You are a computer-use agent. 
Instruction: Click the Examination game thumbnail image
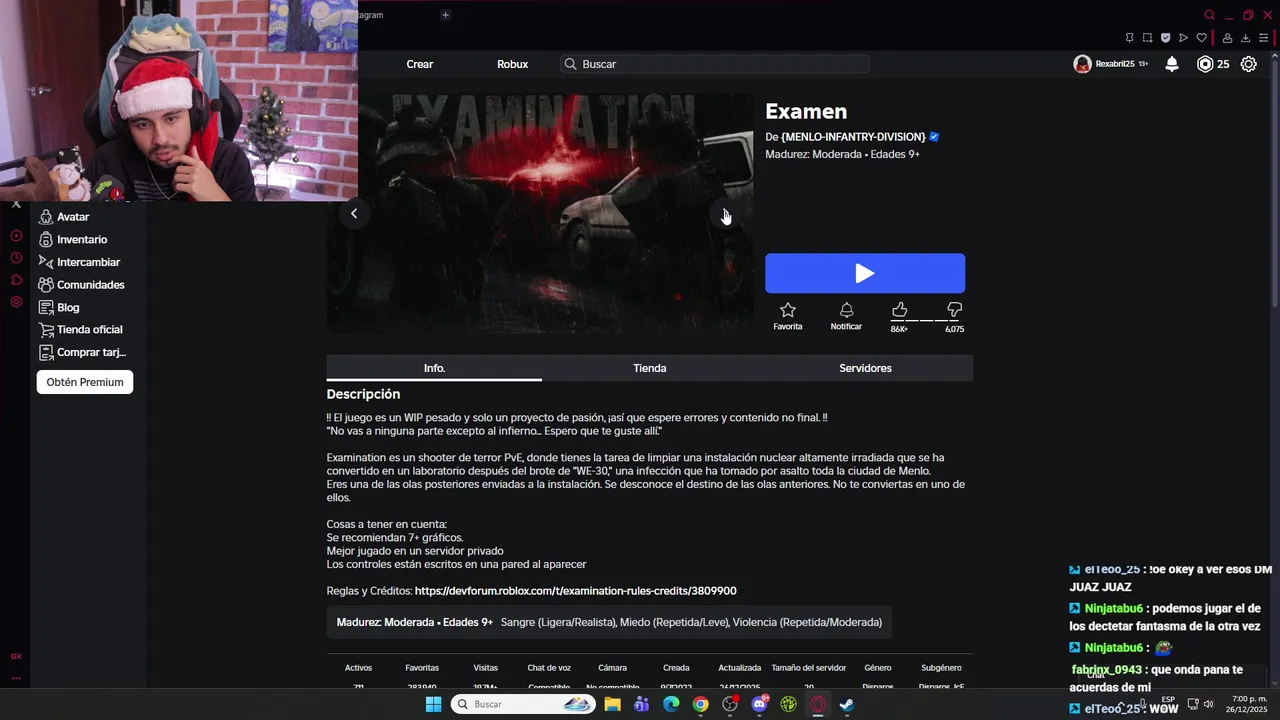click(x=540, y=213)
